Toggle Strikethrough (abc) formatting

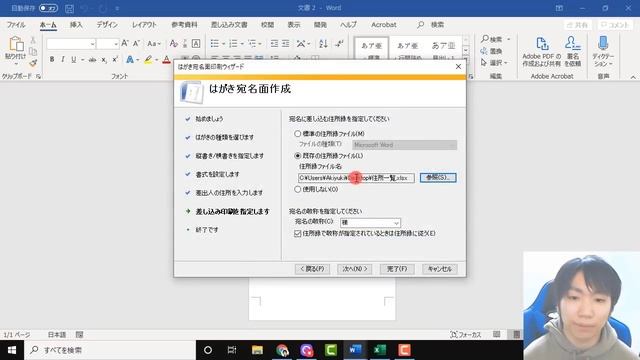tap(93, 60)
